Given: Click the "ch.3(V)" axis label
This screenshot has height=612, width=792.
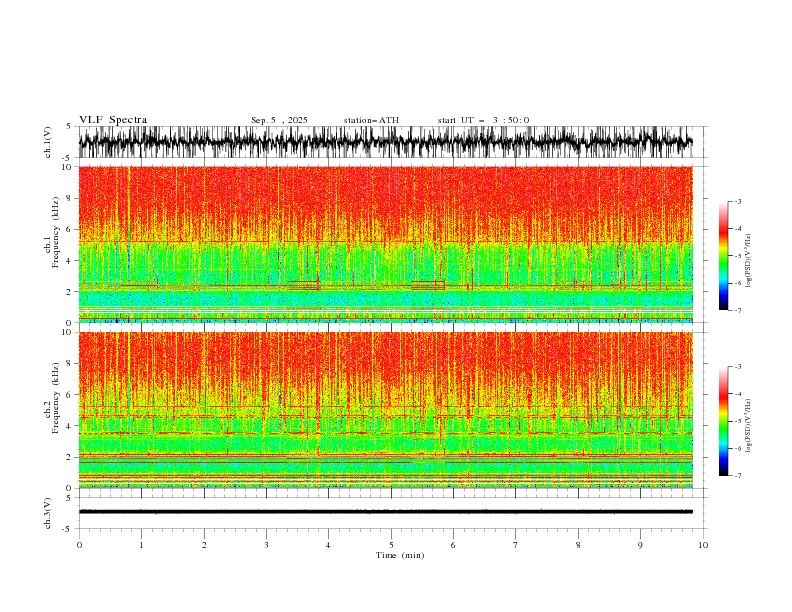Looking at the screenshot, I should (48, 513).
